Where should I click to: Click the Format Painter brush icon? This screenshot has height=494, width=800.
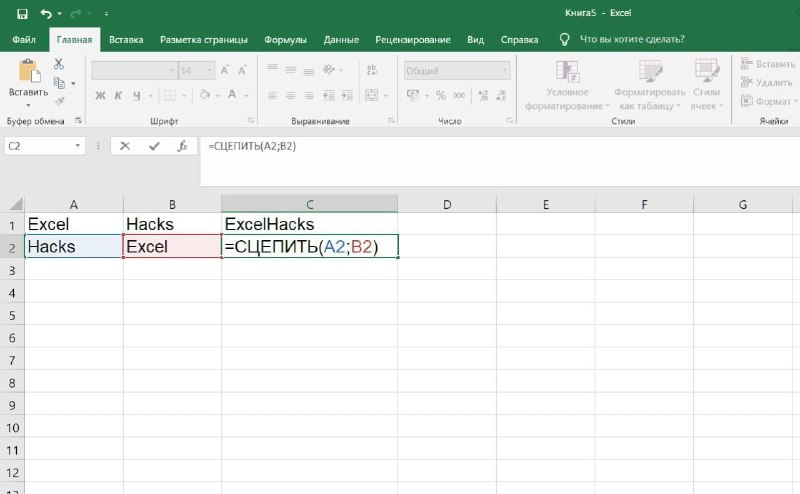(x=59, y=101)
